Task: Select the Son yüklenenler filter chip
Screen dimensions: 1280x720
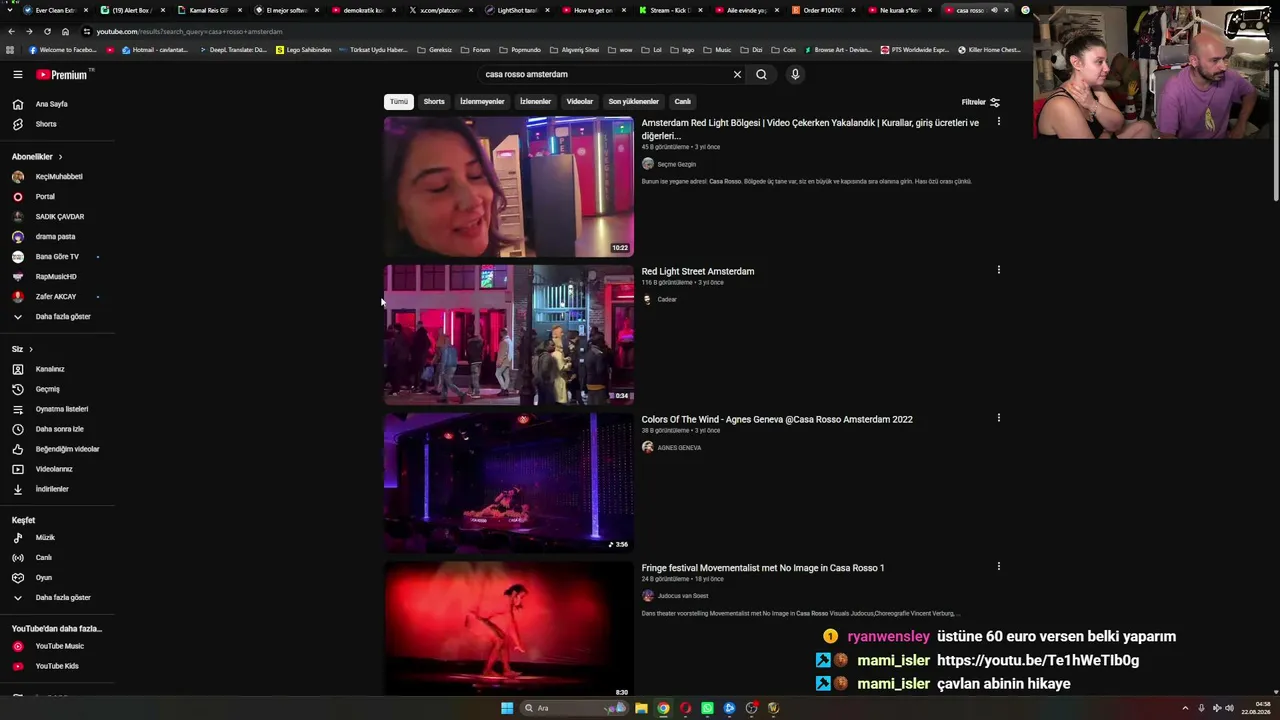Action: (x=634, y=102)
